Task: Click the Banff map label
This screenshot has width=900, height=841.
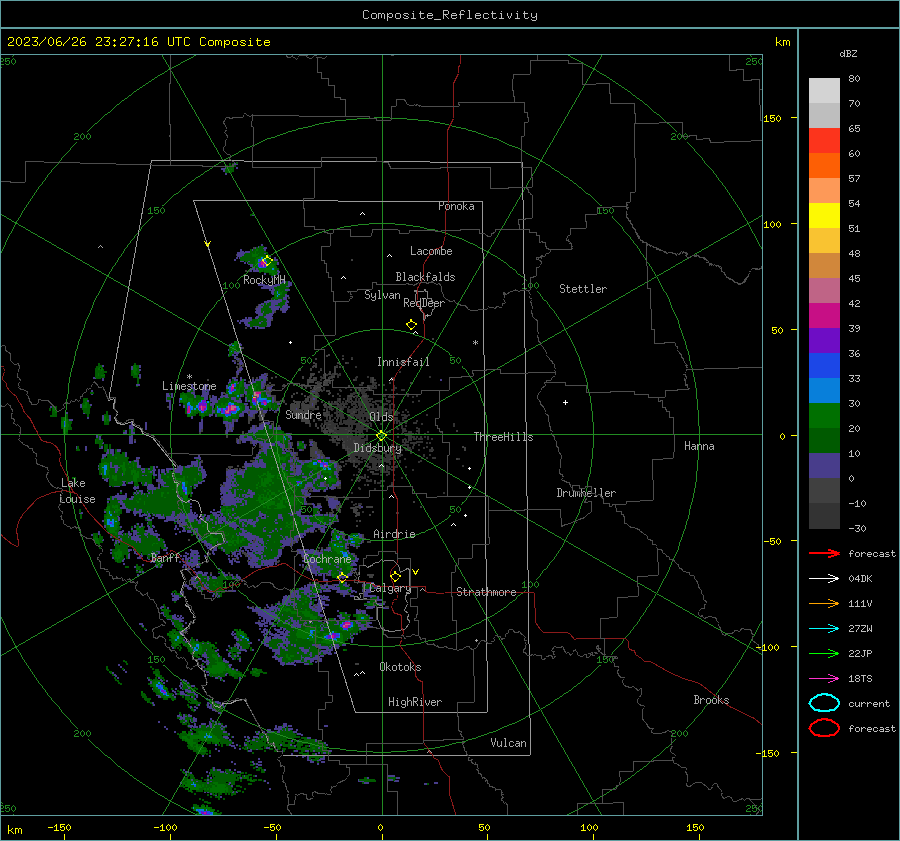Action: pos(165,557)
